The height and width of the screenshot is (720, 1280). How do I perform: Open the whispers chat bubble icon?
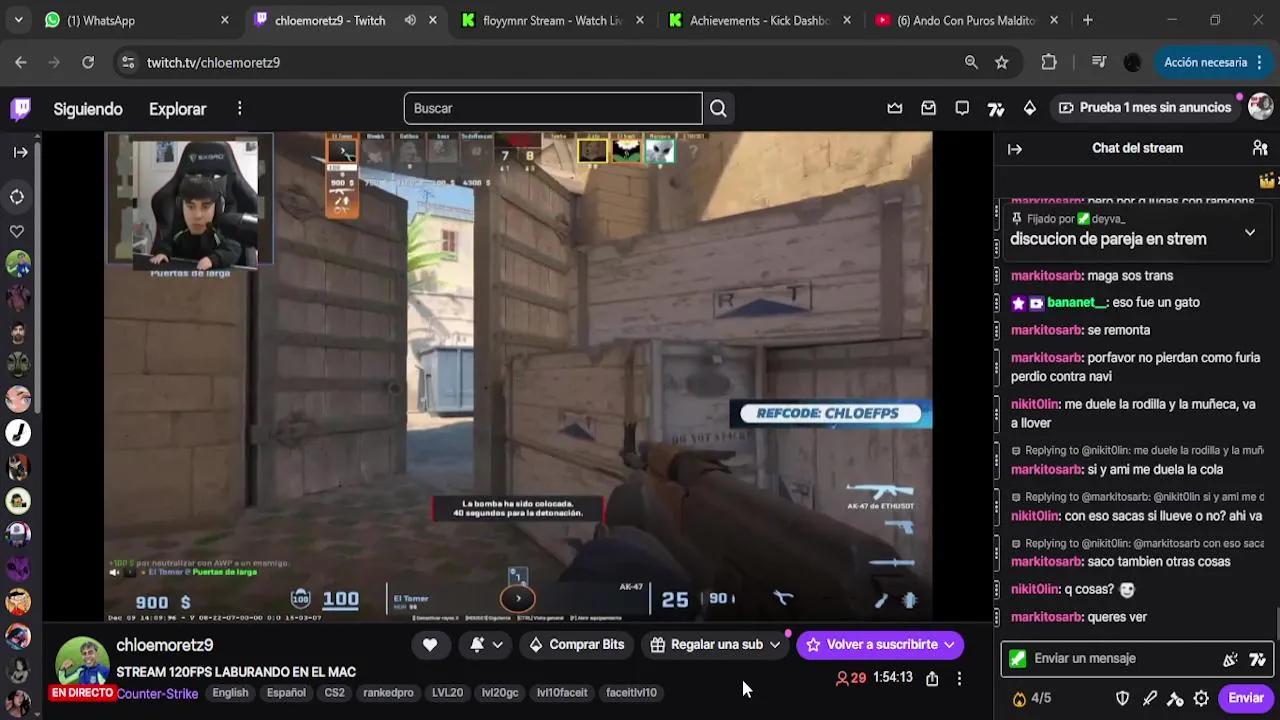(962, 108)
